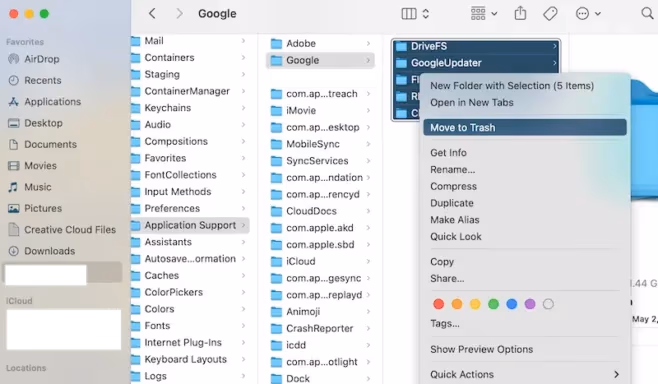Expand the Keychains folder chevron

243,108
